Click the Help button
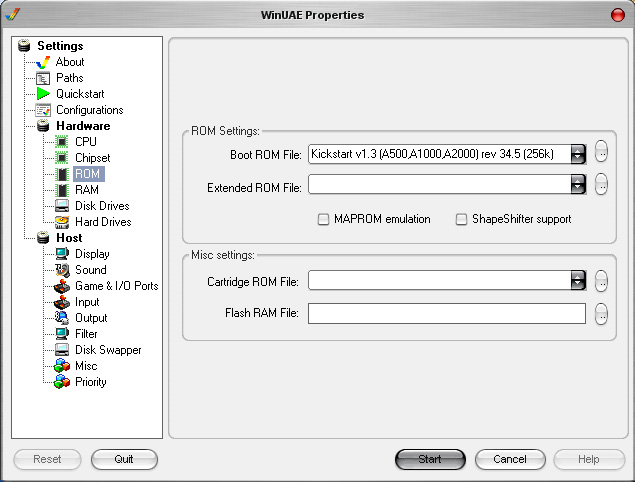 pos(589,459)
